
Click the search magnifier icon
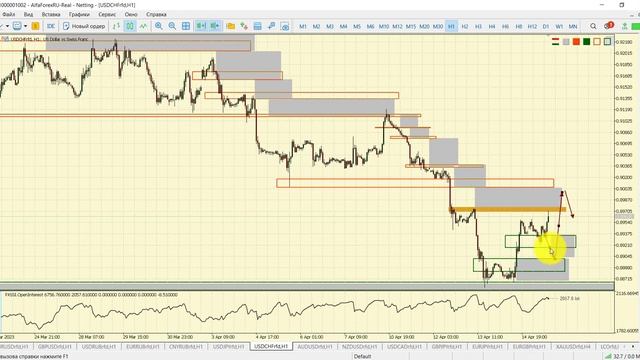coord(593,26)
